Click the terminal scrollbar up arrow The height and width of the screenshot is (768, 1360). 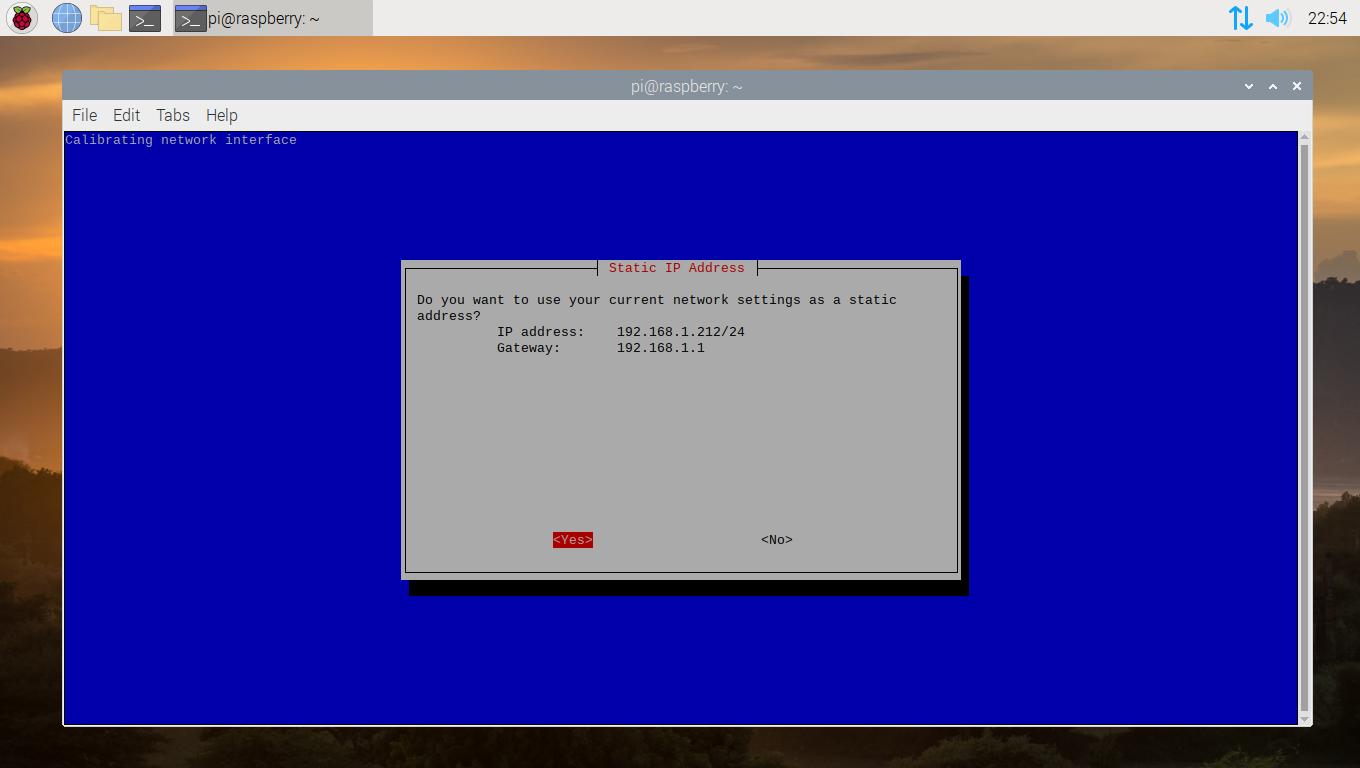click(1304, 137)
